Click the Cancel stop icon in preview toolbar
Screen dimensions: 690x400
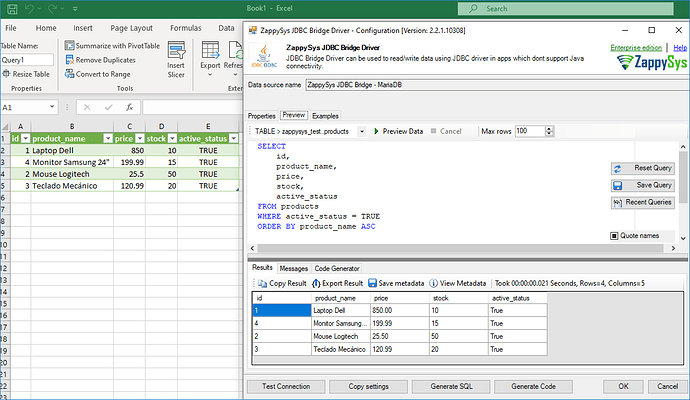coord(433,131)
